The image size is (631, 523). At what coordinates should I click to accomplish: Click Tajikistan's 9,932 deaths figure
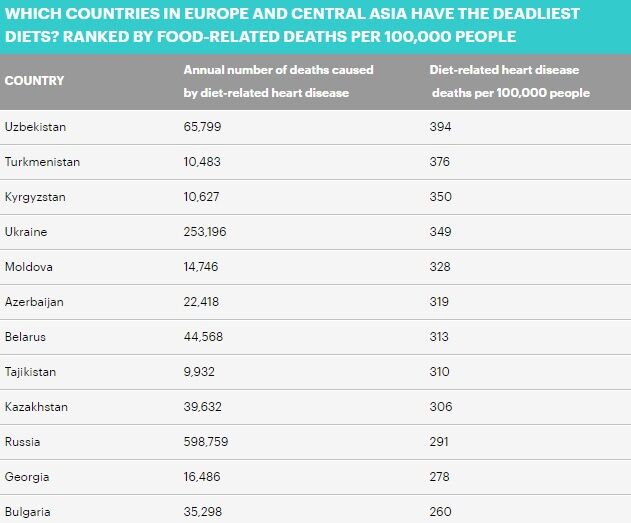pyautogui.click(x=199, y=372)
